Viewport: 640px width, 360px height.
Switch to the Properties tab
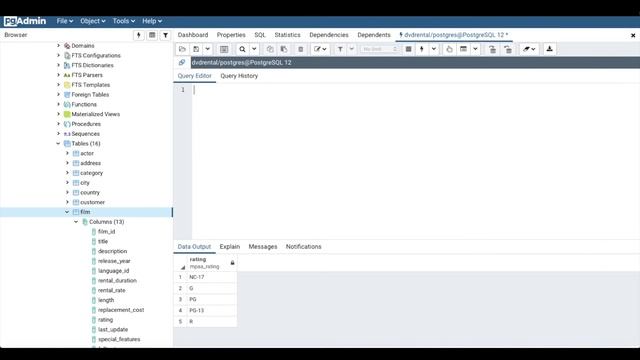point(231,35)
